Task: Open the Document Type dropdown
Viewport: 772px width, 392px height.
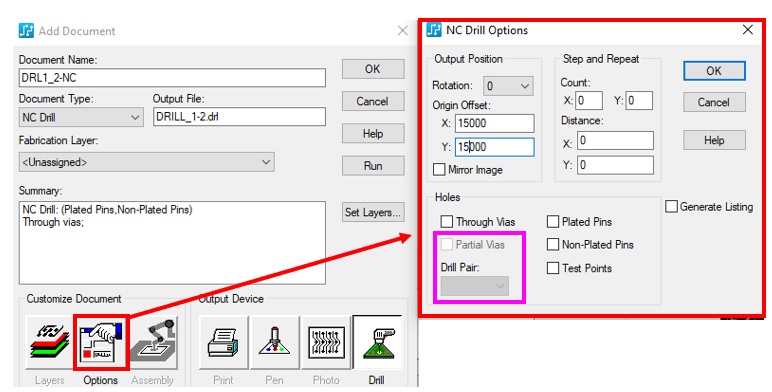Action: 81,118
